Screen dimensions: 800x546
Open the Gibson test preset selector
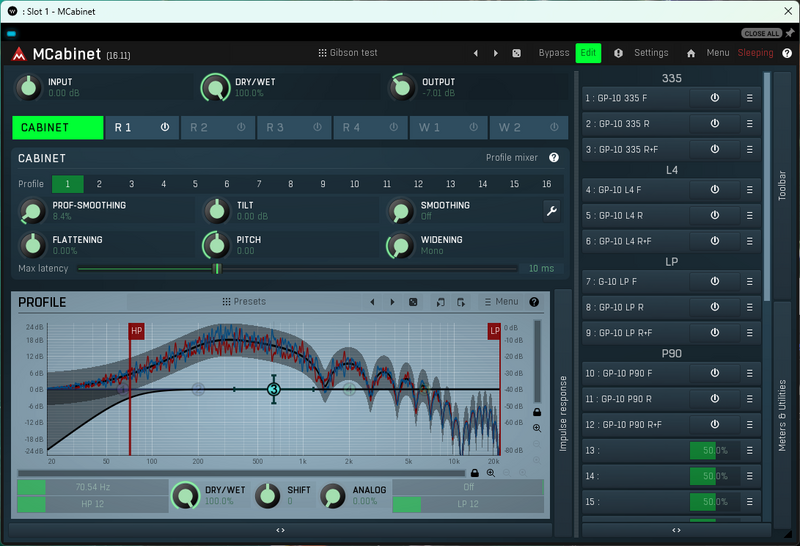coord(348,53)
